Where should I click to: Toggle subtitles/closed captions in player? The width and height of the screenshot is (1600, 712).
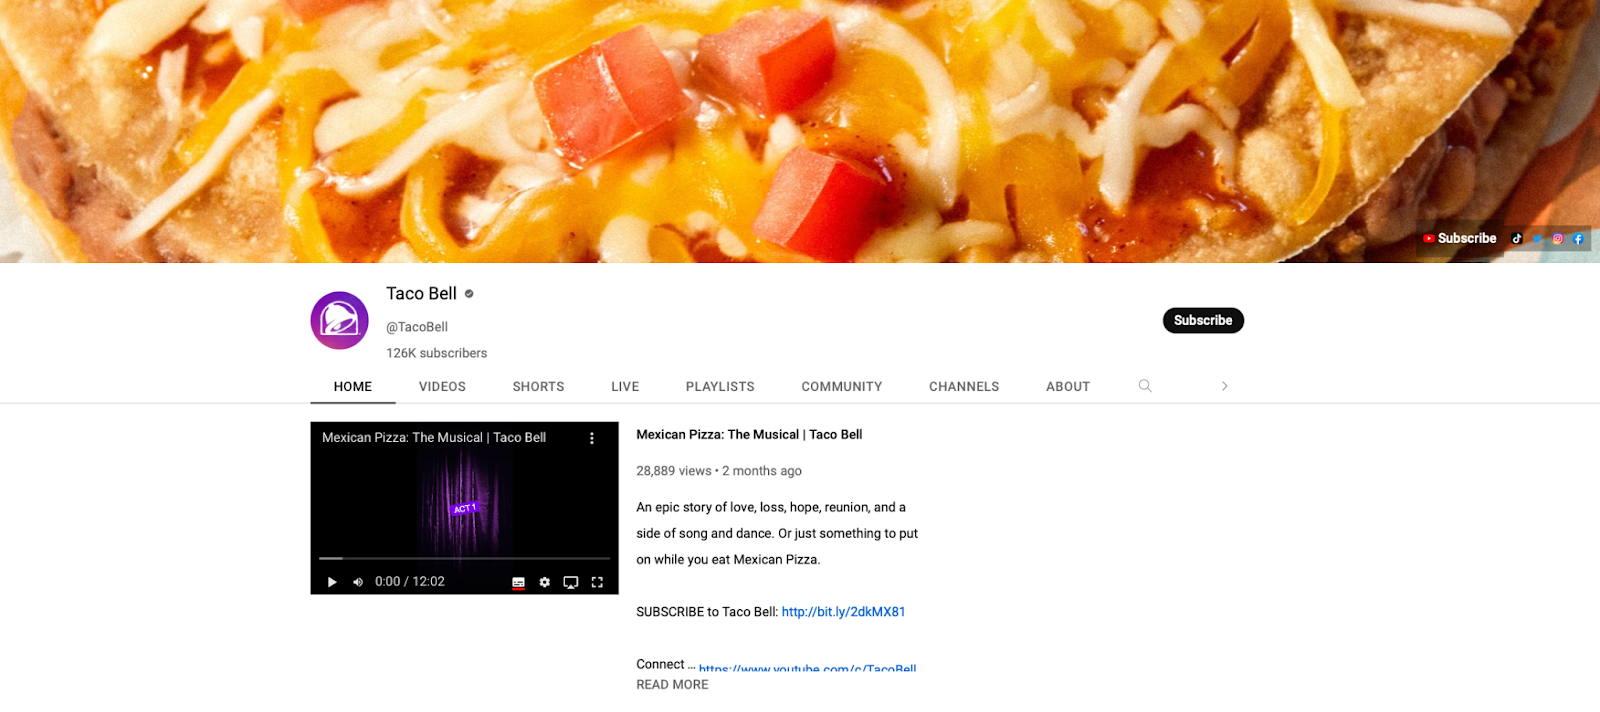pyautogui.click(x=518, y=582)
